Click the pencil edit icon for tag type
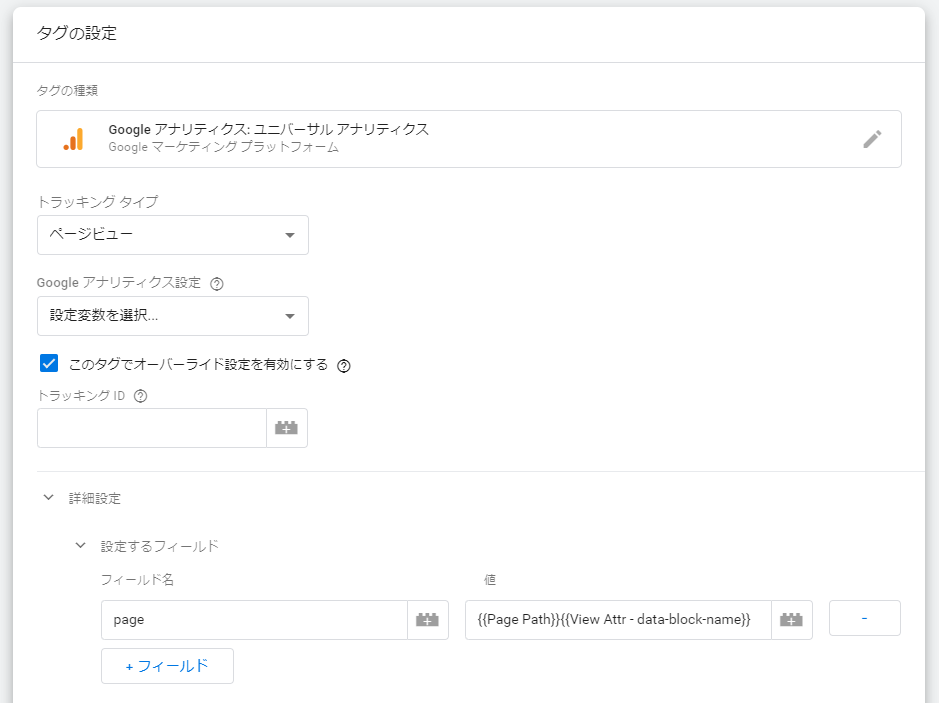The image size is (939, 703). pyautogui.click(x=872, y=139)
